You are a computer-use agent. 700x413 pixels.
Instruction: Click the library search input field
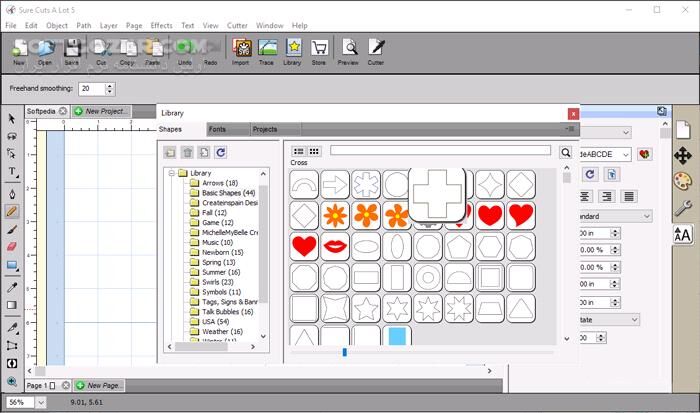click(440, 150)
